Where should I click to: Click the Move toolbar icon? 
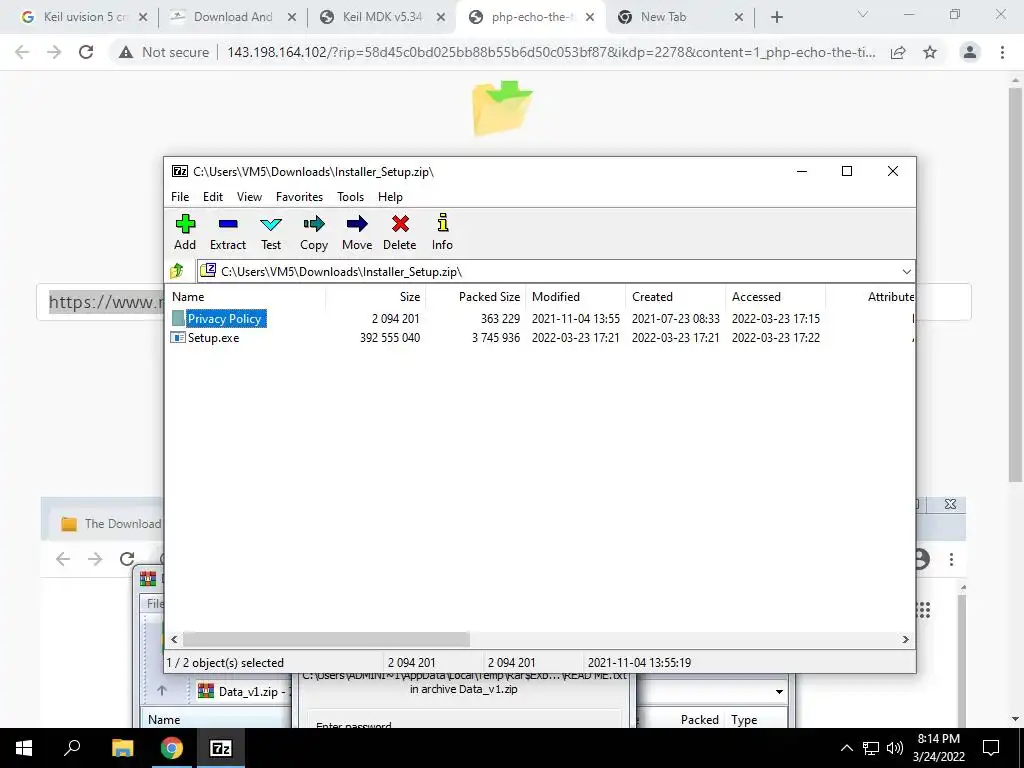pyautogui.click(x=357, y=224)
